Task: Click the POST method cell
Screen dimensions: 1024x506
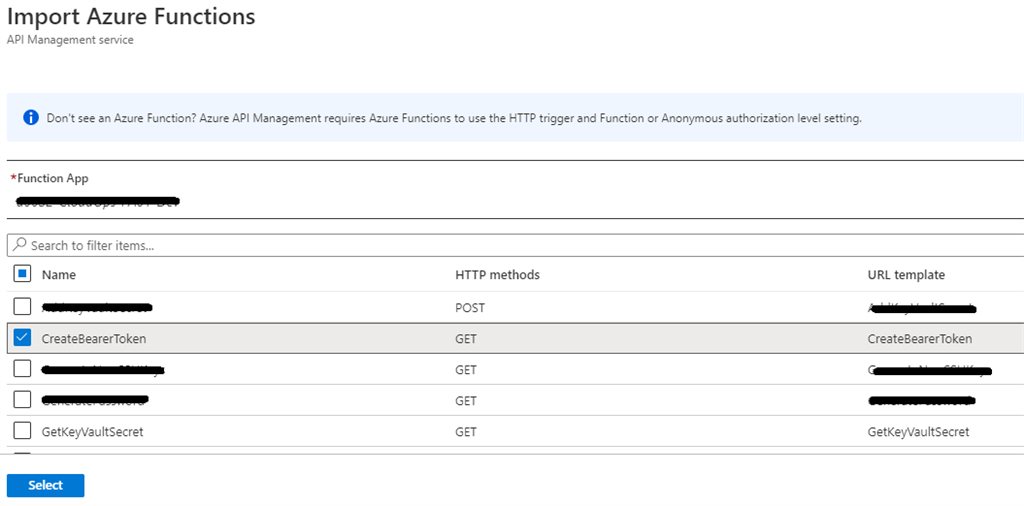Action: [470, 308]
